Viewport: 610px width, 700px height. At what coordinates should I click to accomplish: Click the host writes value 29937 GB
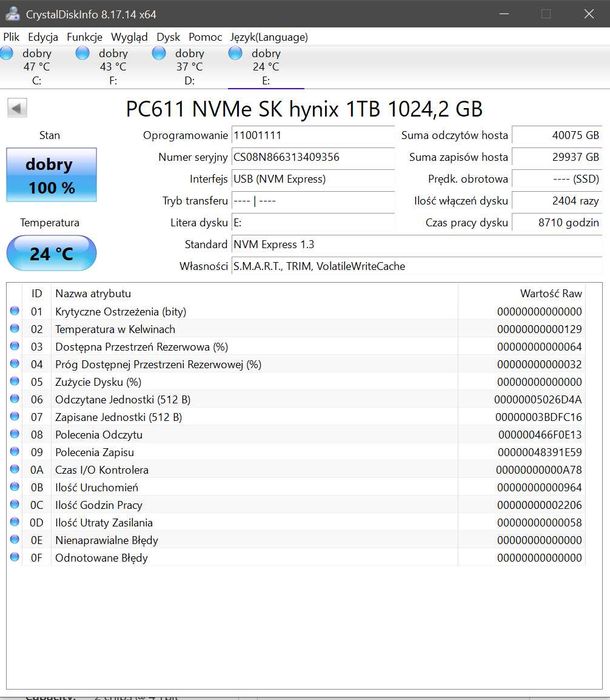557,157
